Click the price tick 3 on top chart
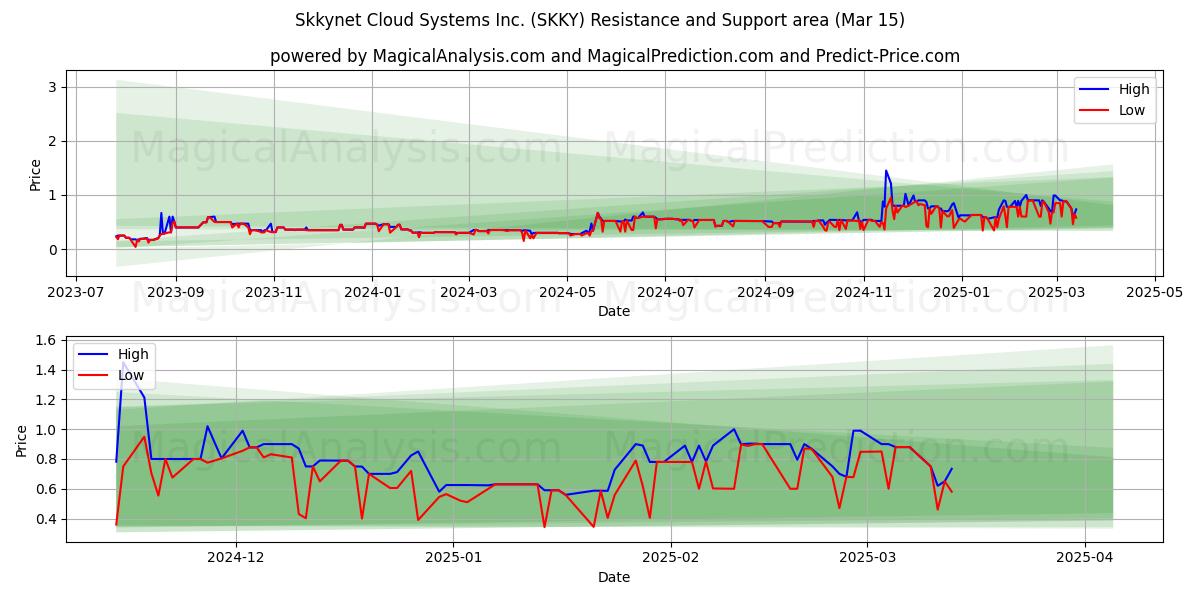Screen dimensions: 1200x600 coord(54,87)
